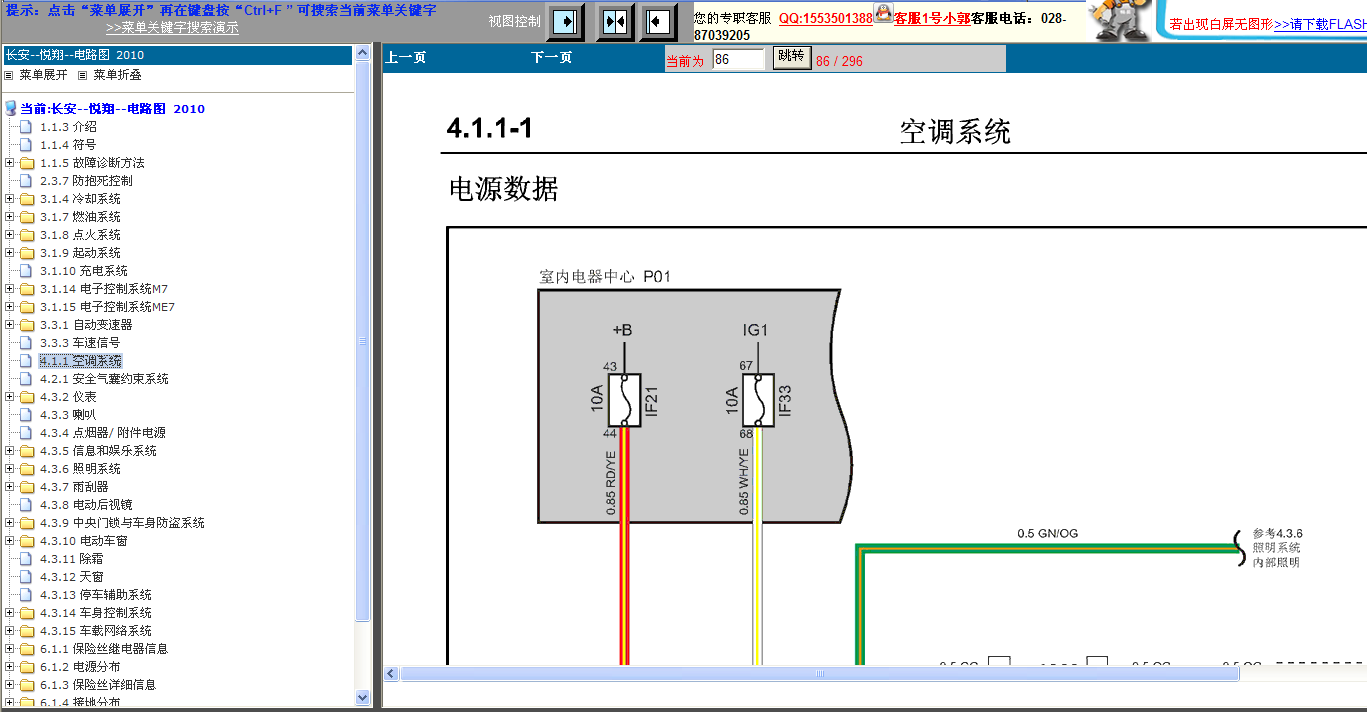Click the tree panel scroll-down arrow
Screen dimensions: 1367x712
[x=363, y=697]
